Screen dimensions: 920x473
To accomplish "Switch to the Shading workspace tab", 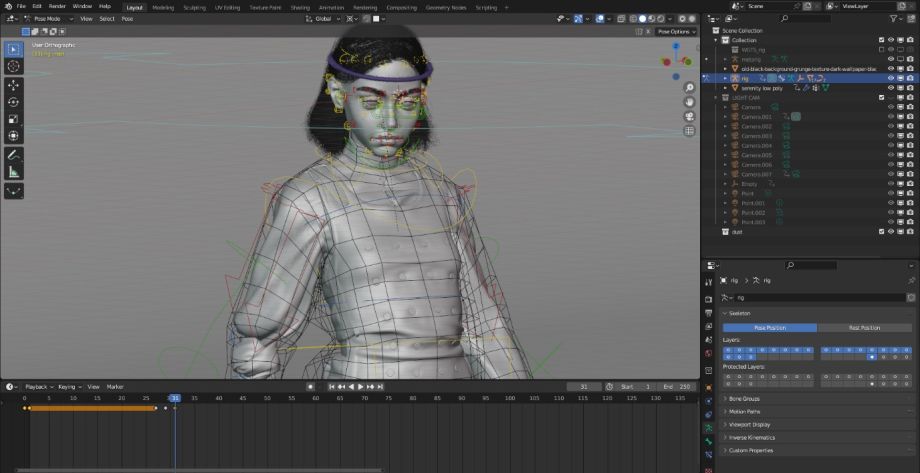I will tap(300, 8).
